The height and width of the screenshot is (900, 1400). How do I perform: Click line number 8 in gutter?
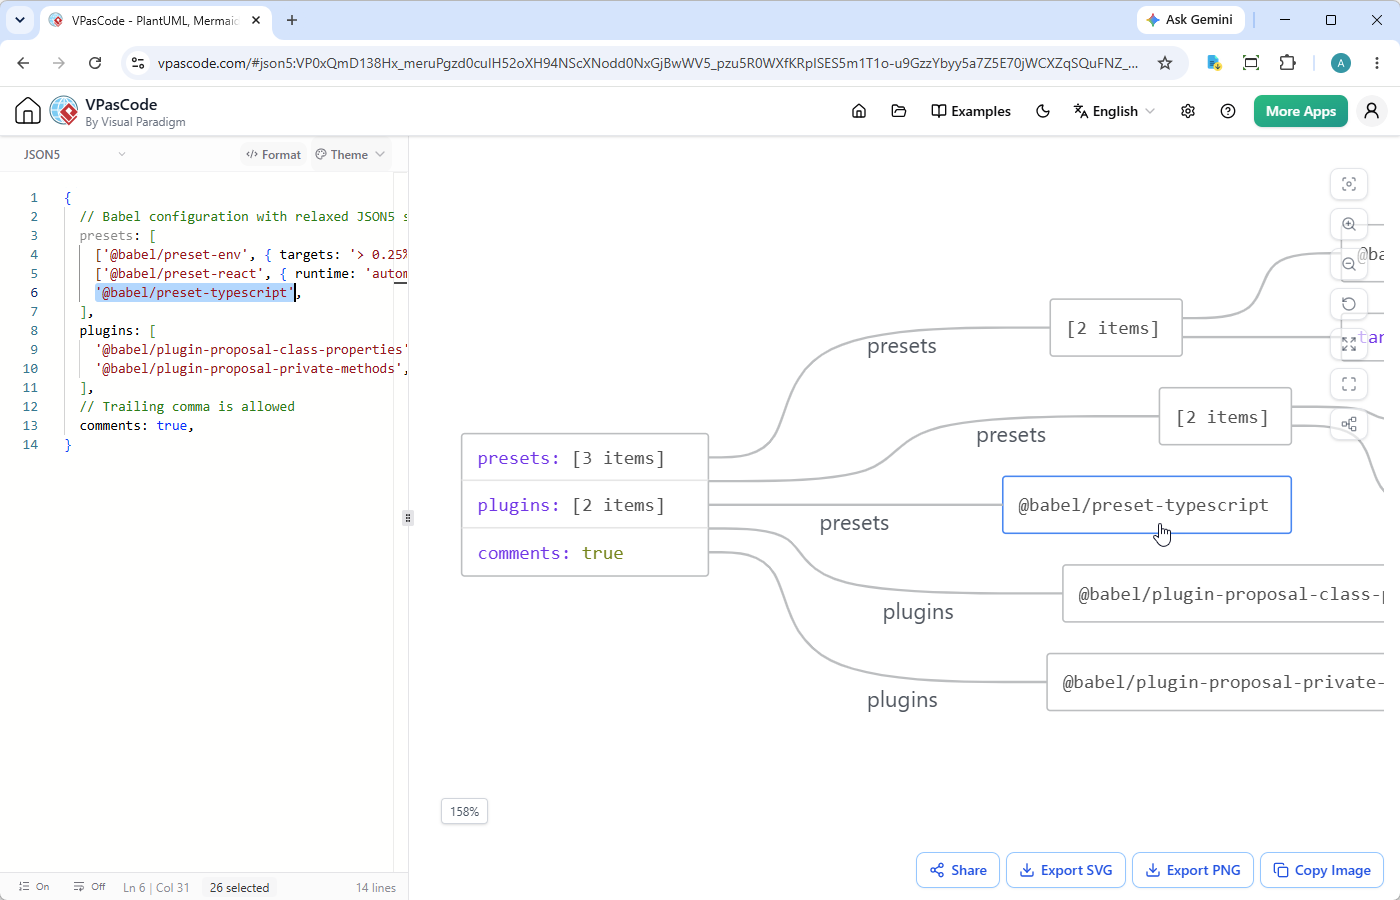pos(34,330)
